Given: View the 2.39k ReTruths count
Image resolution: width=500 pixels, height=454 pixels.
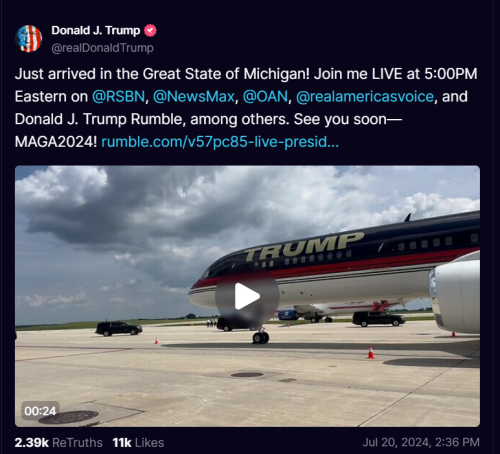Looking at the screenshot, I should 59,443.
